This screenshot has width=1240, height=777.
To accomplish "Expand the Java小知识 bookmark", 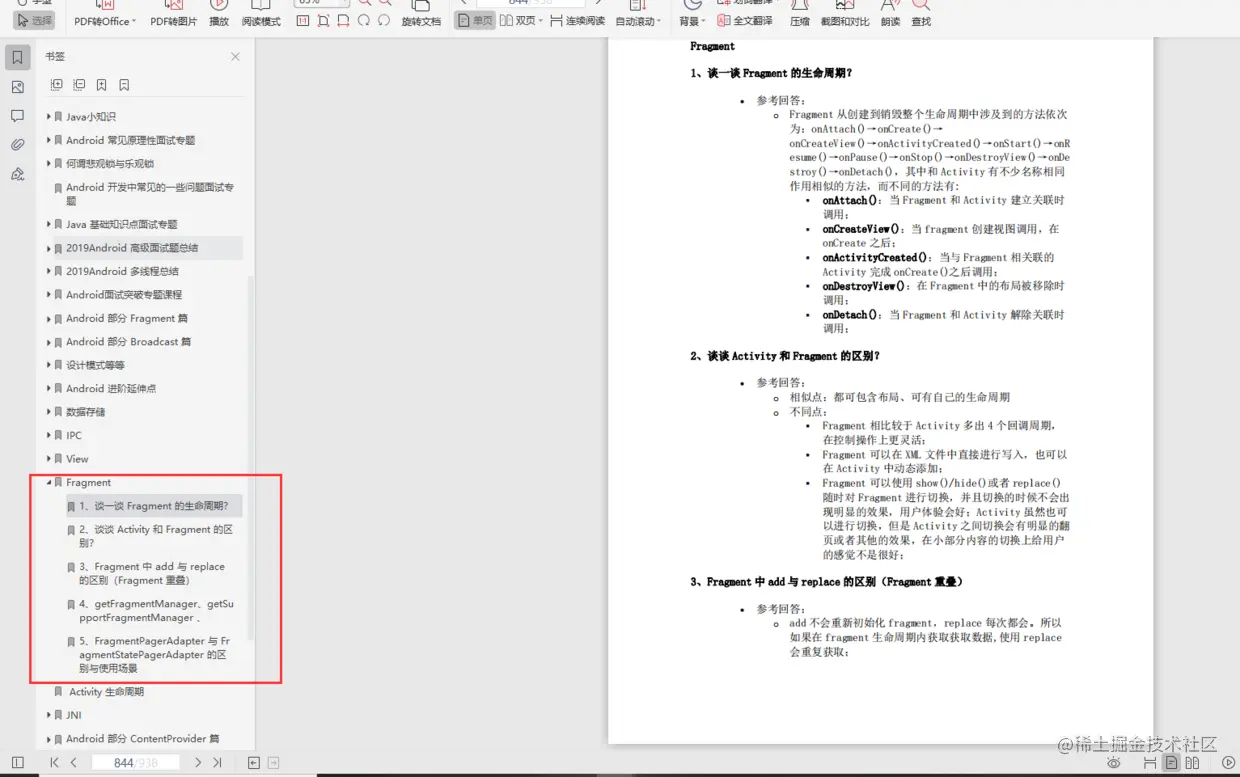I will pyautogui.click(x=48, y=117).
